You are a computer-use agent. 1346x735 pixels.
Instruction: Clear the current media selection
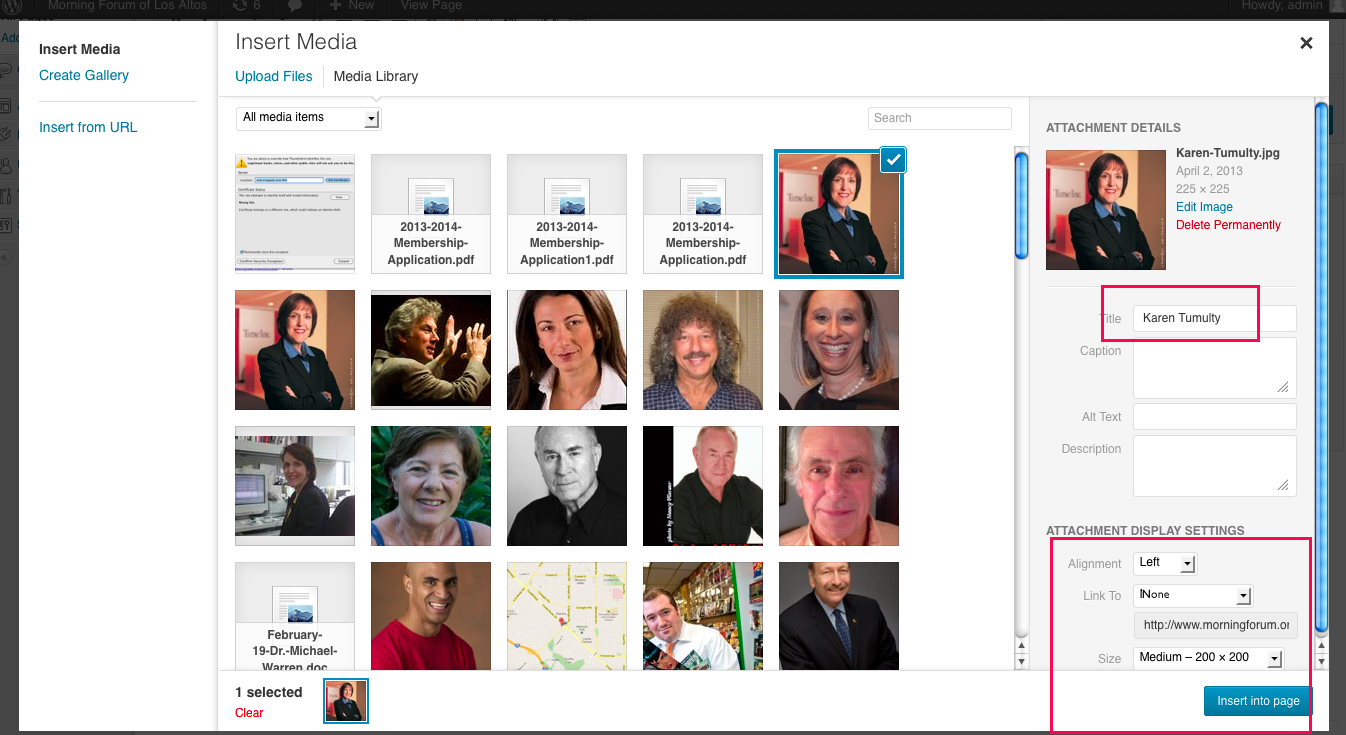tap(249, 713)
